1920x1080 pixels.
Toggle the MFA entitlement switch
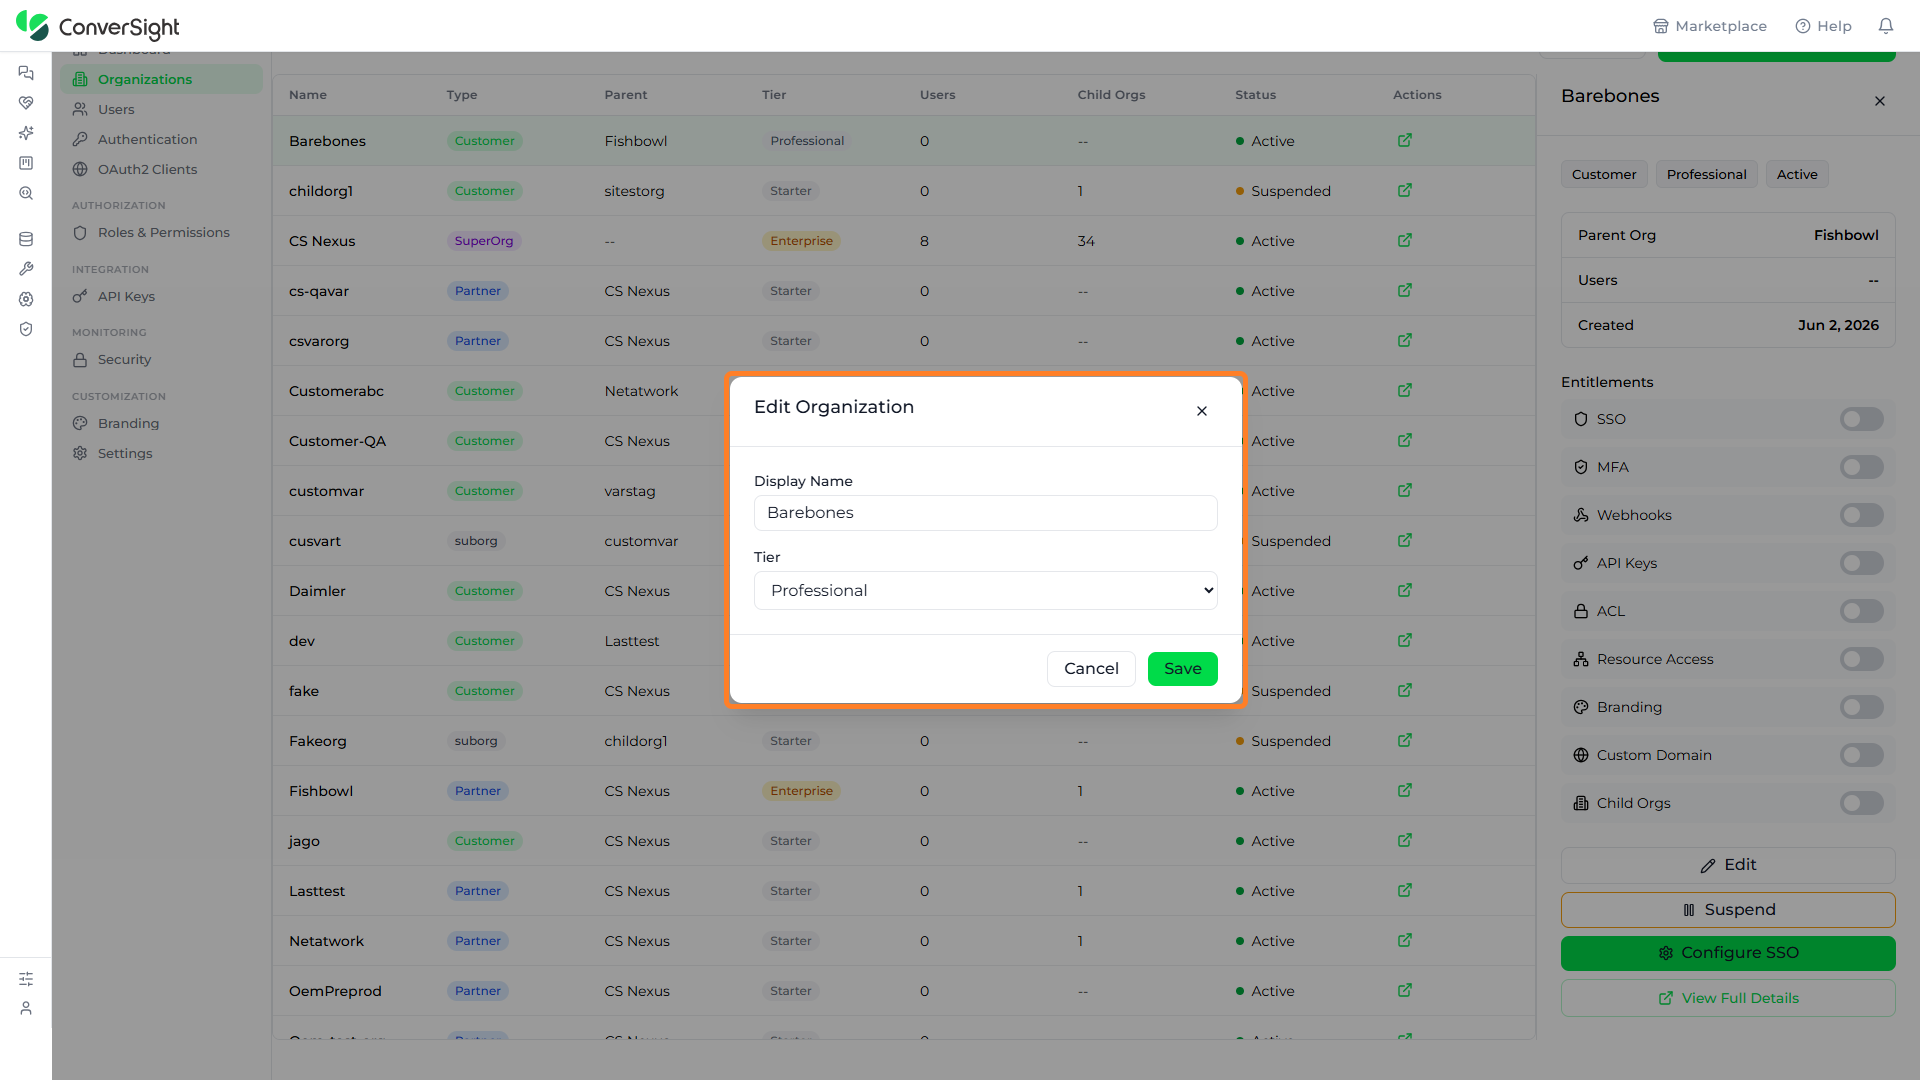1861,467
